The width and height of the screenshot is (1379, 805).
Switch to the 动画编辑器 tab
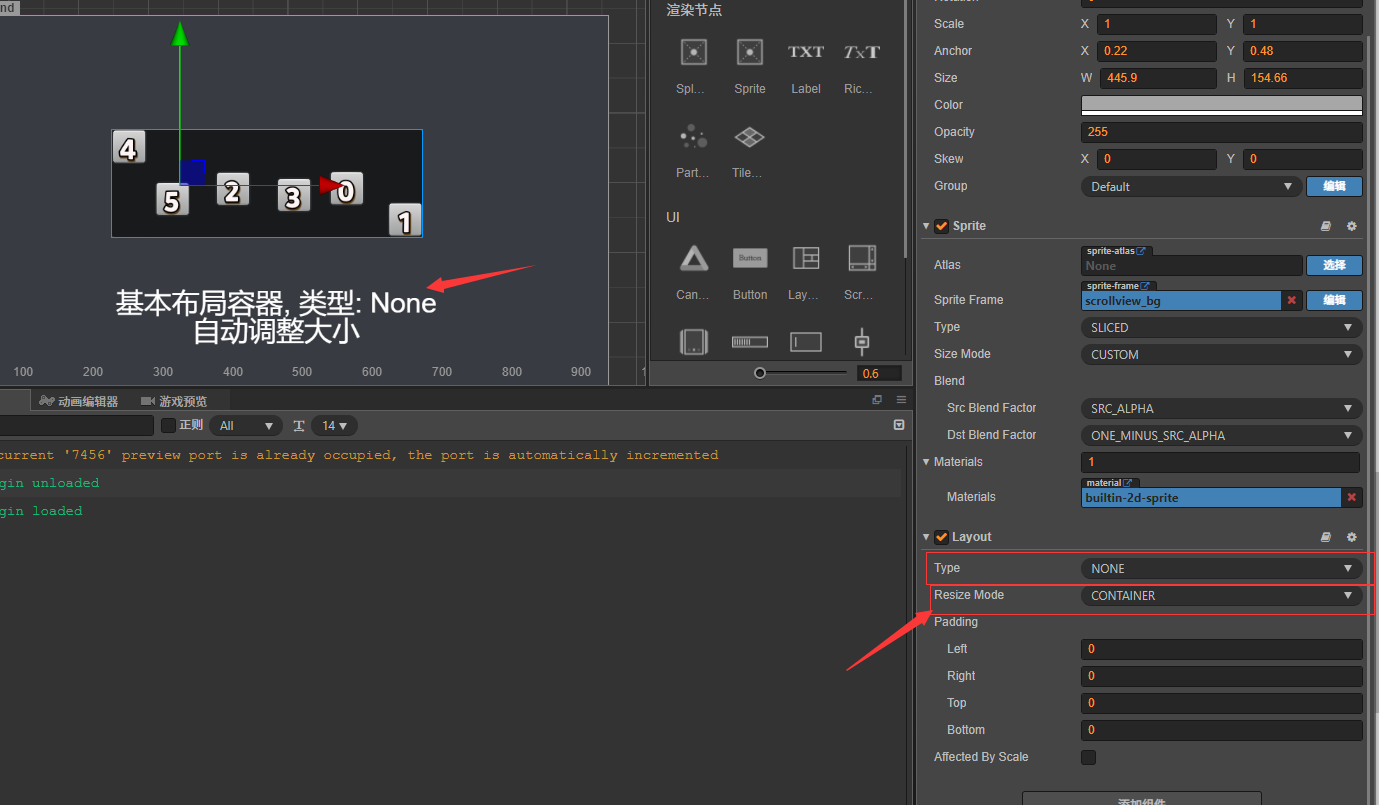(79, 401)
